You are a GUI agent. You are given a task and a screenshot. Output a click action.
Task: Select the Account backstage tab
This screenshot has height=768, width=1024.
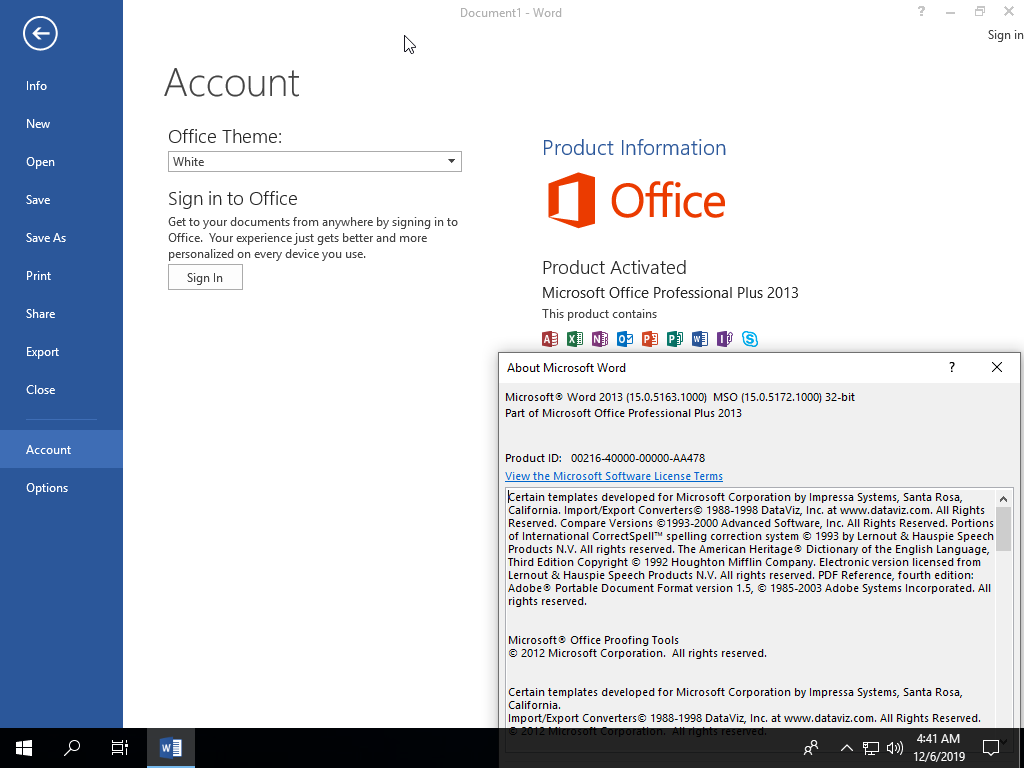pyautogui.click(x=61, y=449)
